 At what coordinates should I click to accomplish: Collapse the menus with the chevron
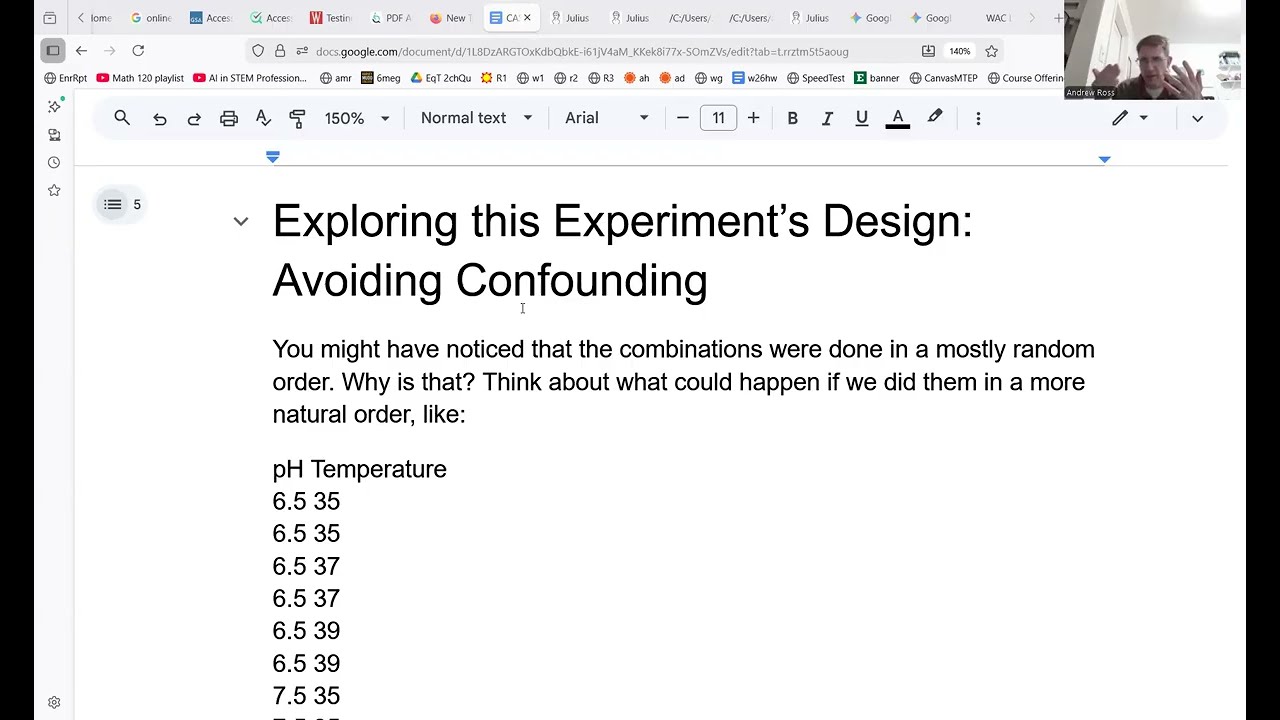click(1197, 118)
